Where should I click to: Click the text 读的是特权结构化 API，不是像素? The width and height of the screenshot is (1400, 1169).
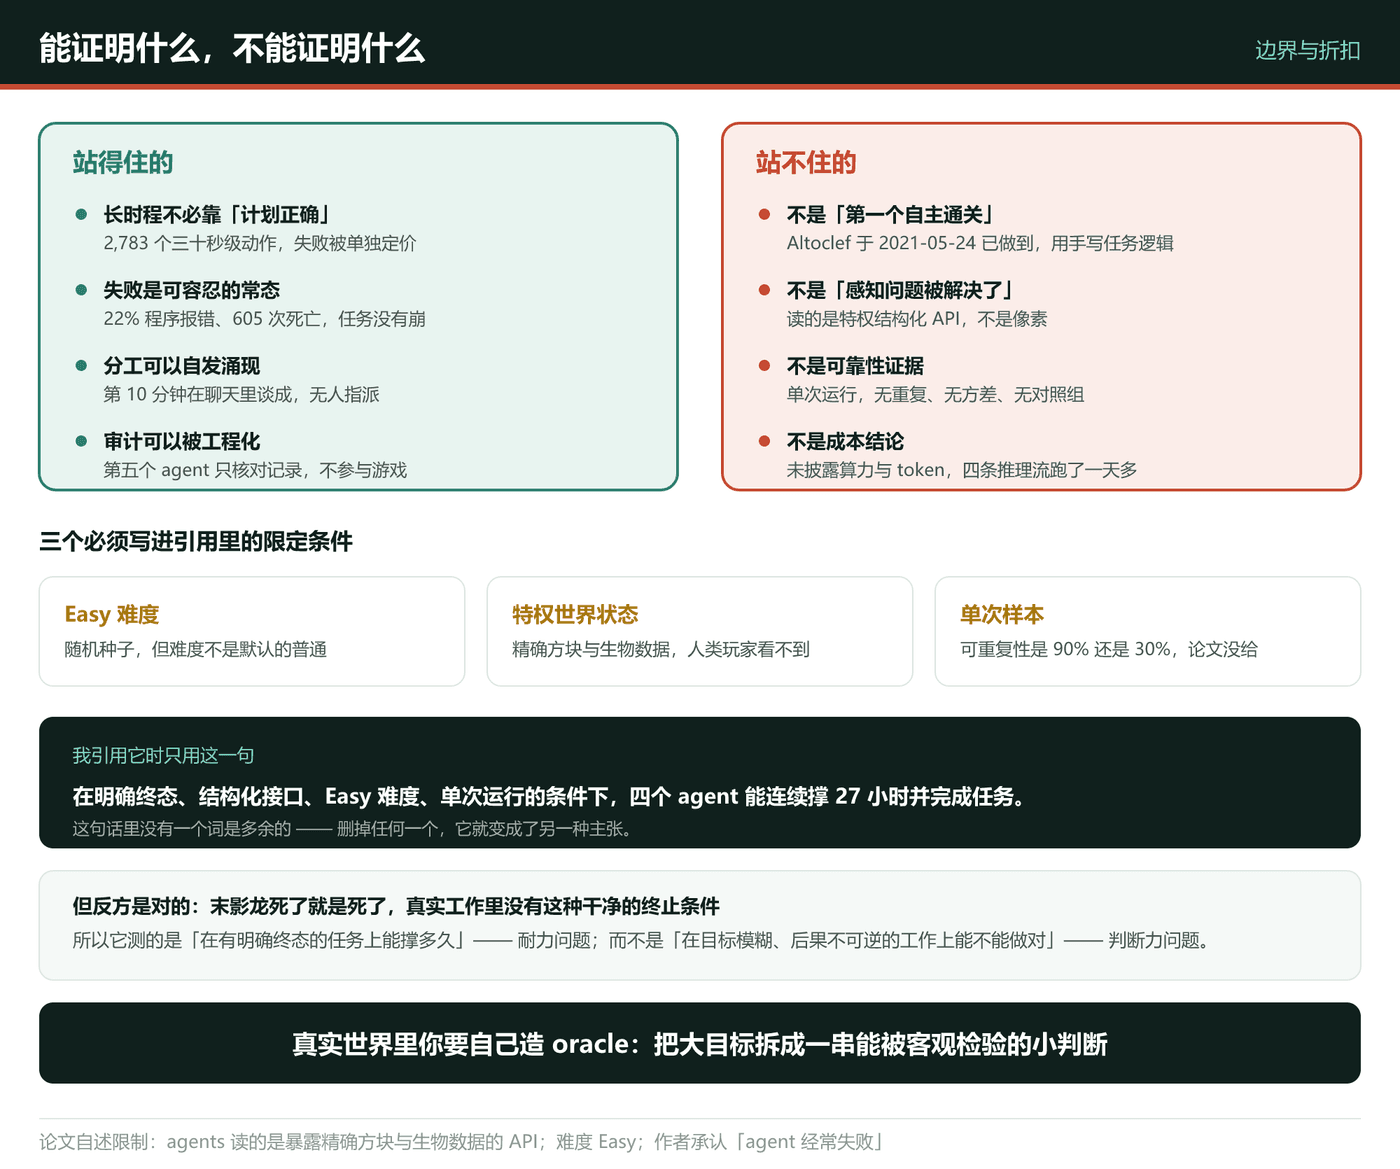917,319
